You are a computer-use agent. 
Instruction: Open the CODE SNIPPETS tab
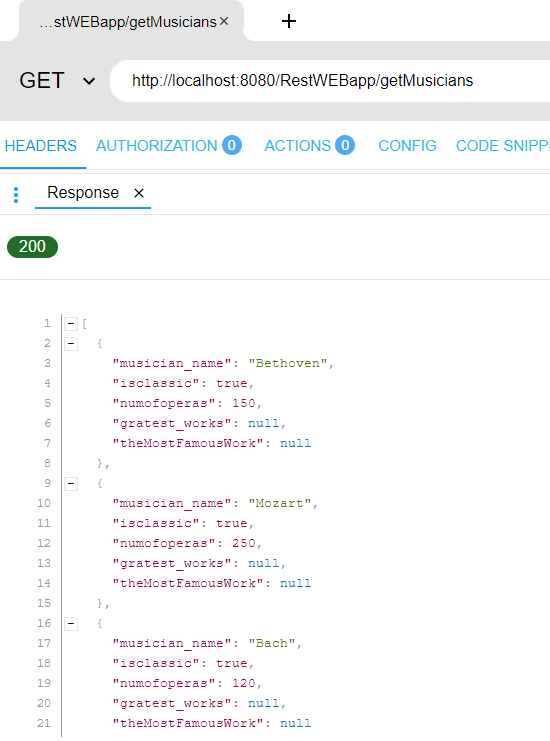coord(503,146)
